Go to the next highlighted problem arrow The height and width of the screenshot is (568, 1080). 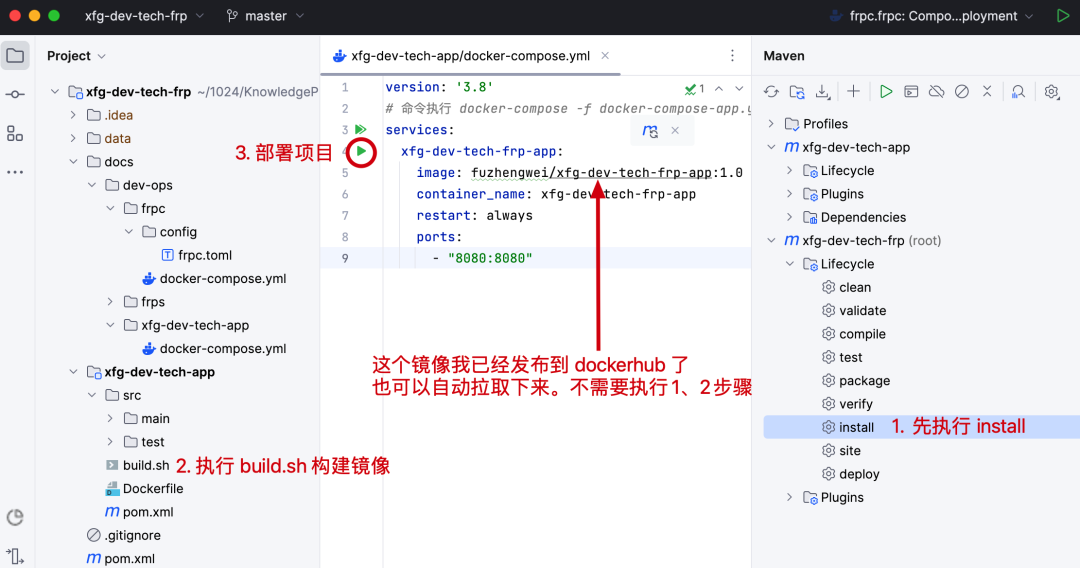[739, 88]
